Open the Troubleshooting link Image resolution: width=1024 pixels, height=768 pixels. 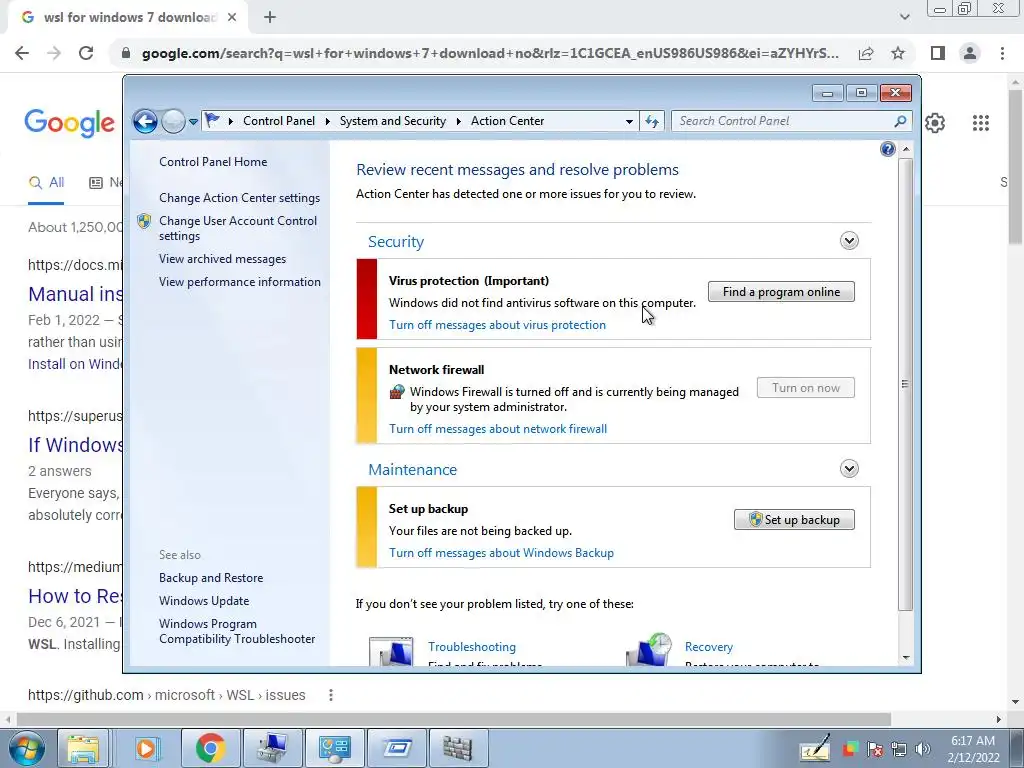coord(472,647)
